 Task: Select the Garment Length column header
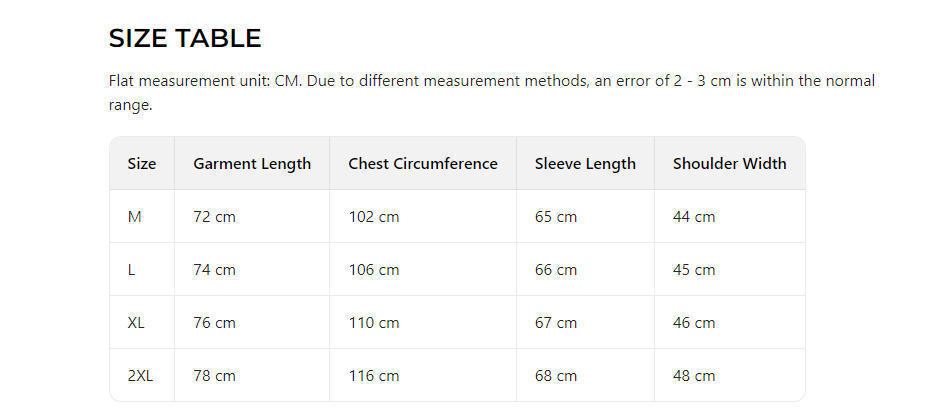click(252, 164)
